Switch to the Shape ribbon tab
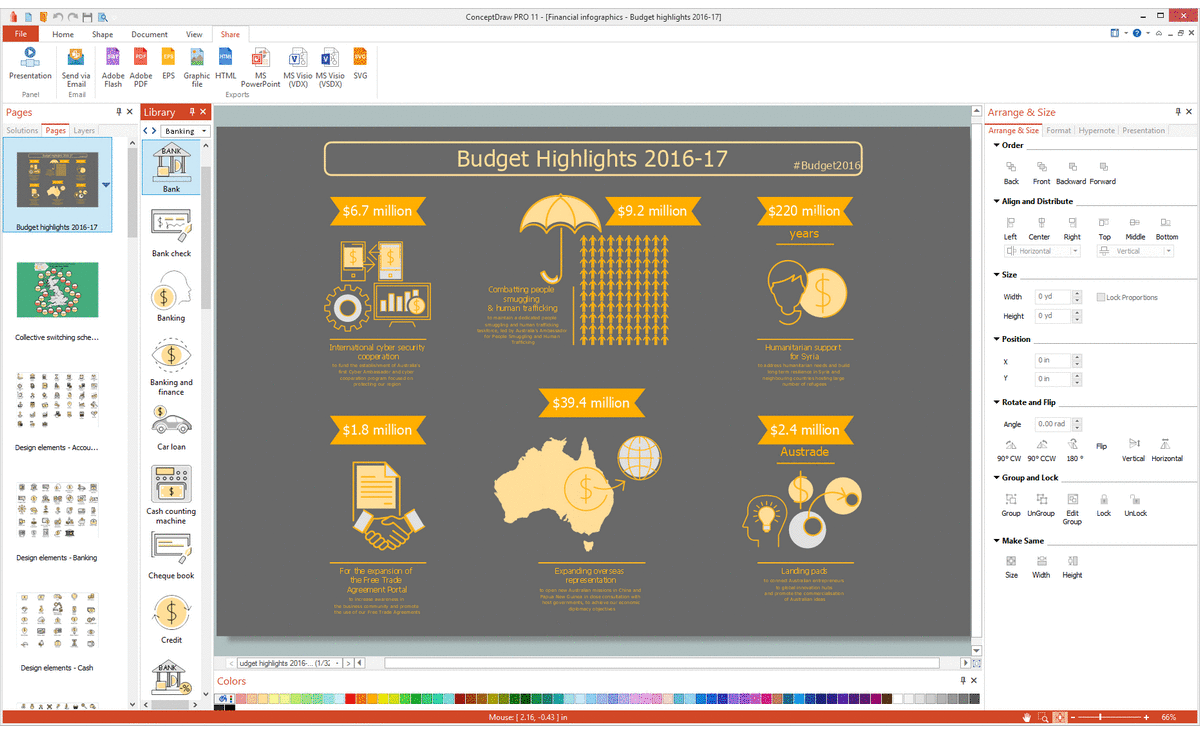 coord(102,34)
